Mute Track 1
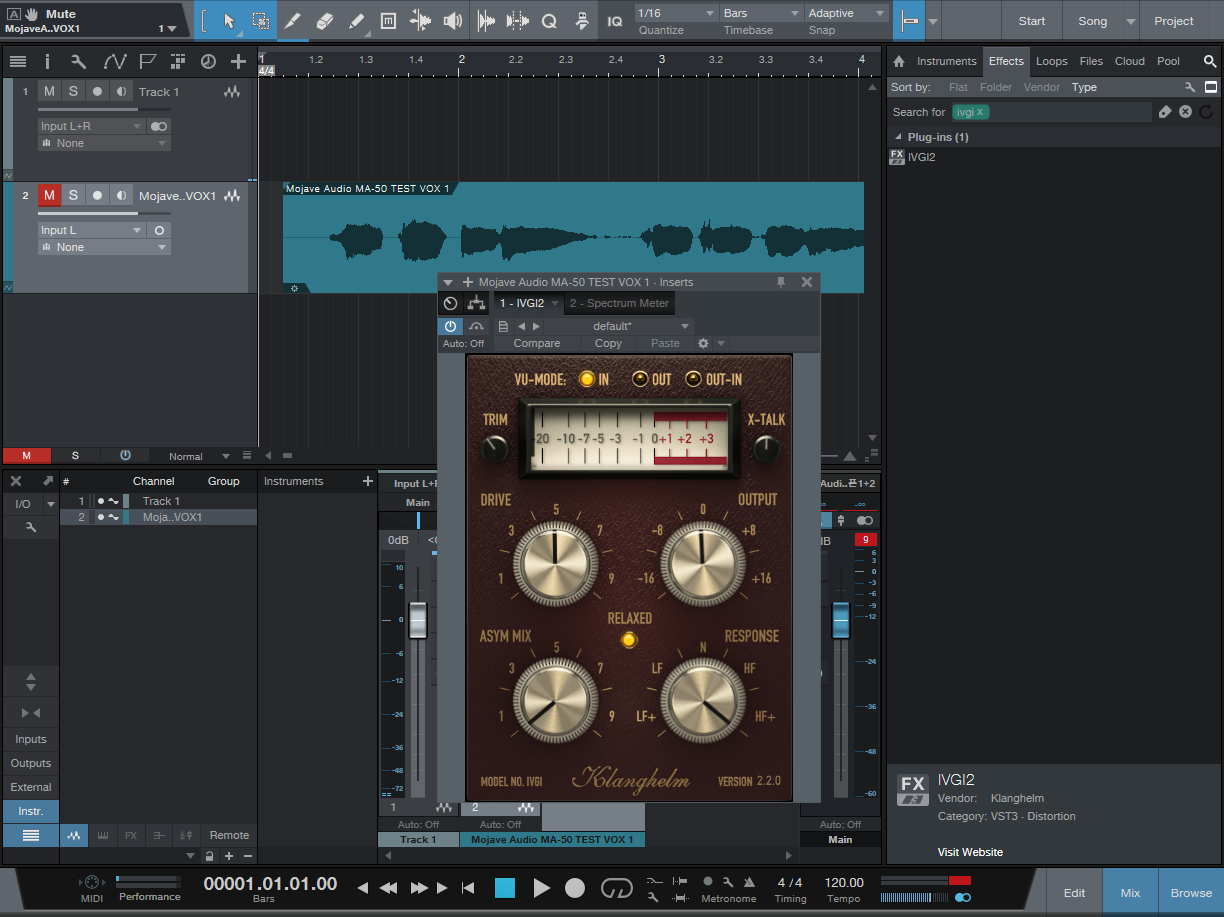This screenshot has height=917, width=1224. pos(49,91)
